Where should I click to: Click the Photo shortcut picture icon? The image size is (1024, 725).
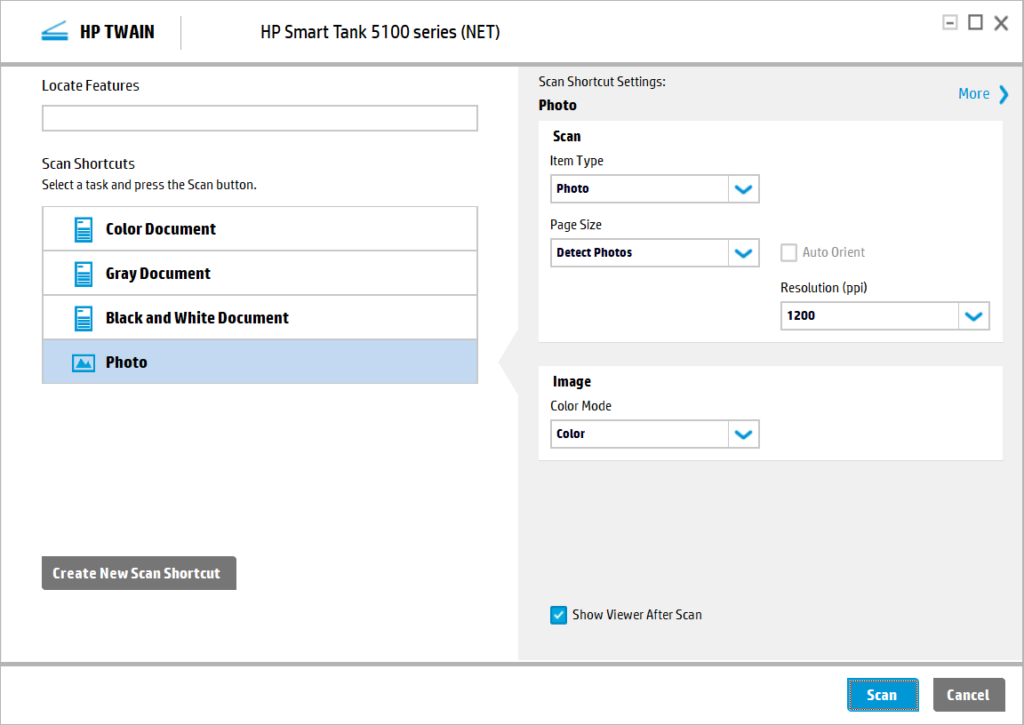[84, 363]
